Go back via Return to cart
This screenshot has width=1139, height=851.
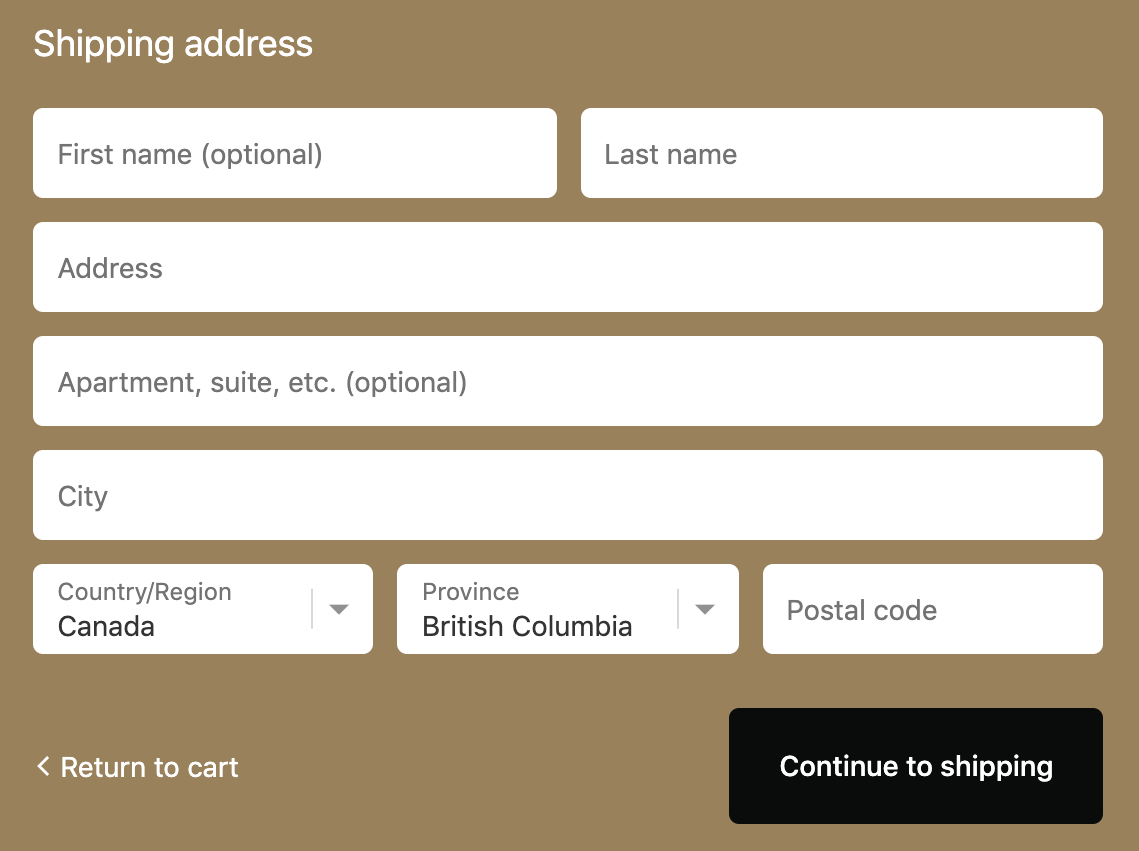[x=149, y=767]
